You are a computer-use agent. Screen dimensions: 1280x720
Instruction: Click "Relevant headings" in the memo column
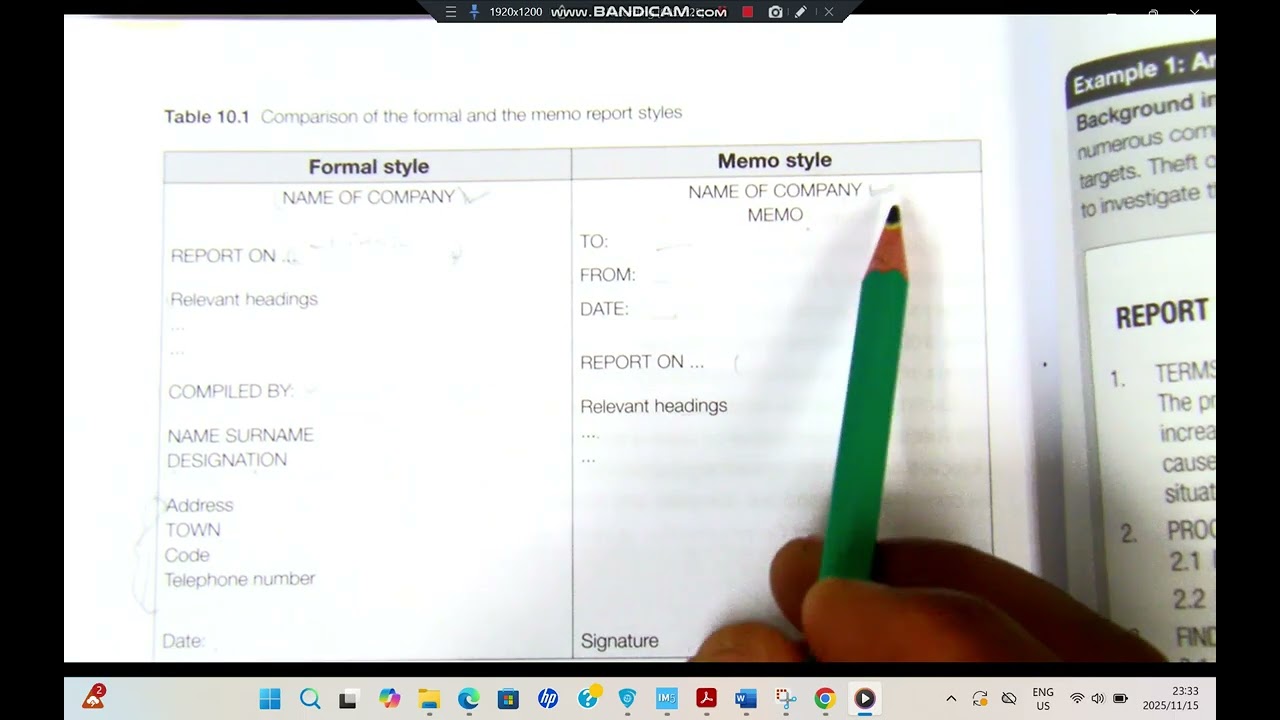pos(654,406)
